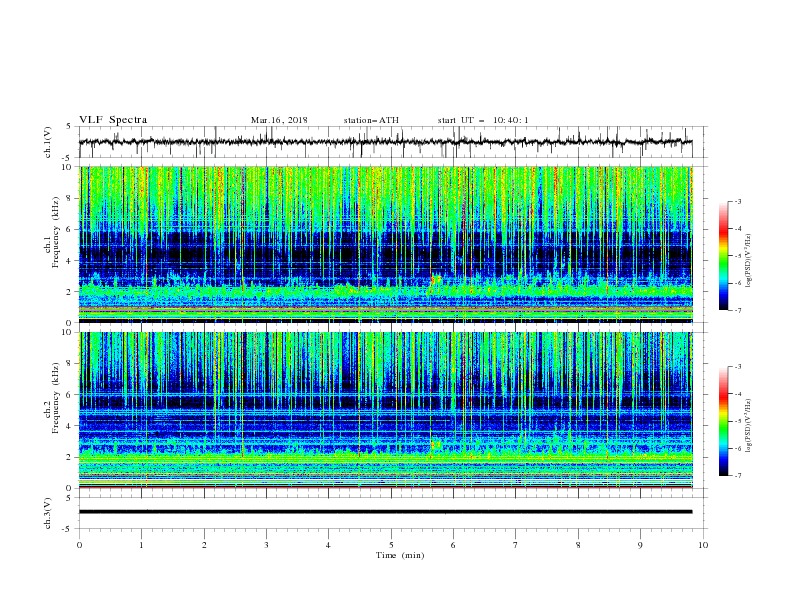Image resolution: width=792 pixels, height=612 pixels.
Task: Click the "ch.1(V)" axis label
Action: [x=48, y=142]
